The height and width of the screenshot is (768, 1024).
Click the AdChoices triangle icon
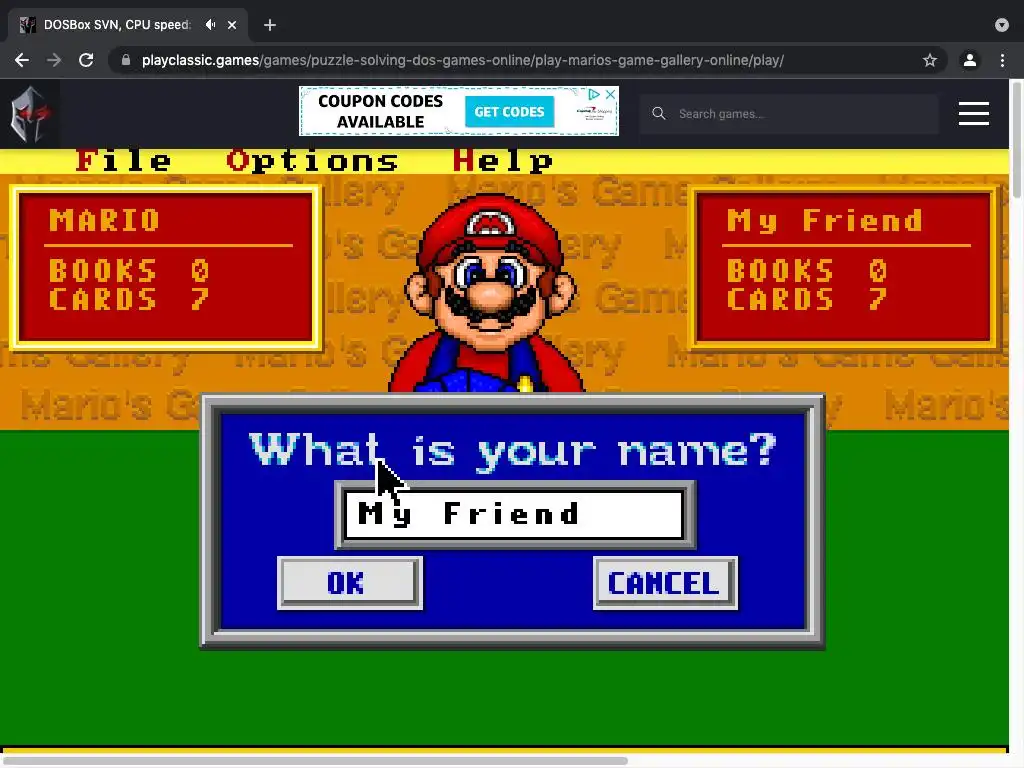click(x=594, y=94)
